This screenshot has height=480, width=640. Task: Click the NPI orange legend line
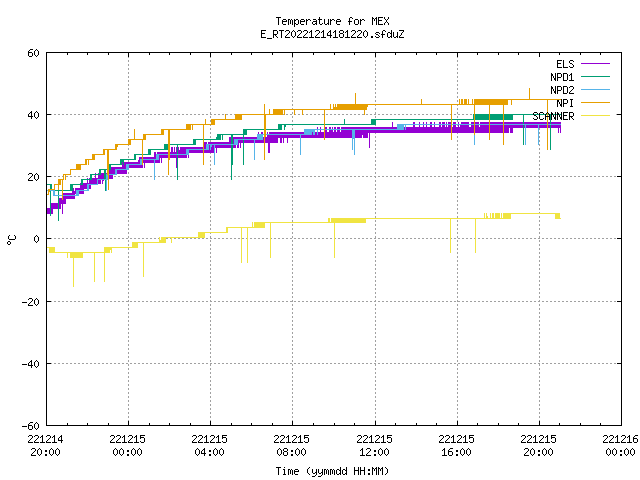pos(595,103)
